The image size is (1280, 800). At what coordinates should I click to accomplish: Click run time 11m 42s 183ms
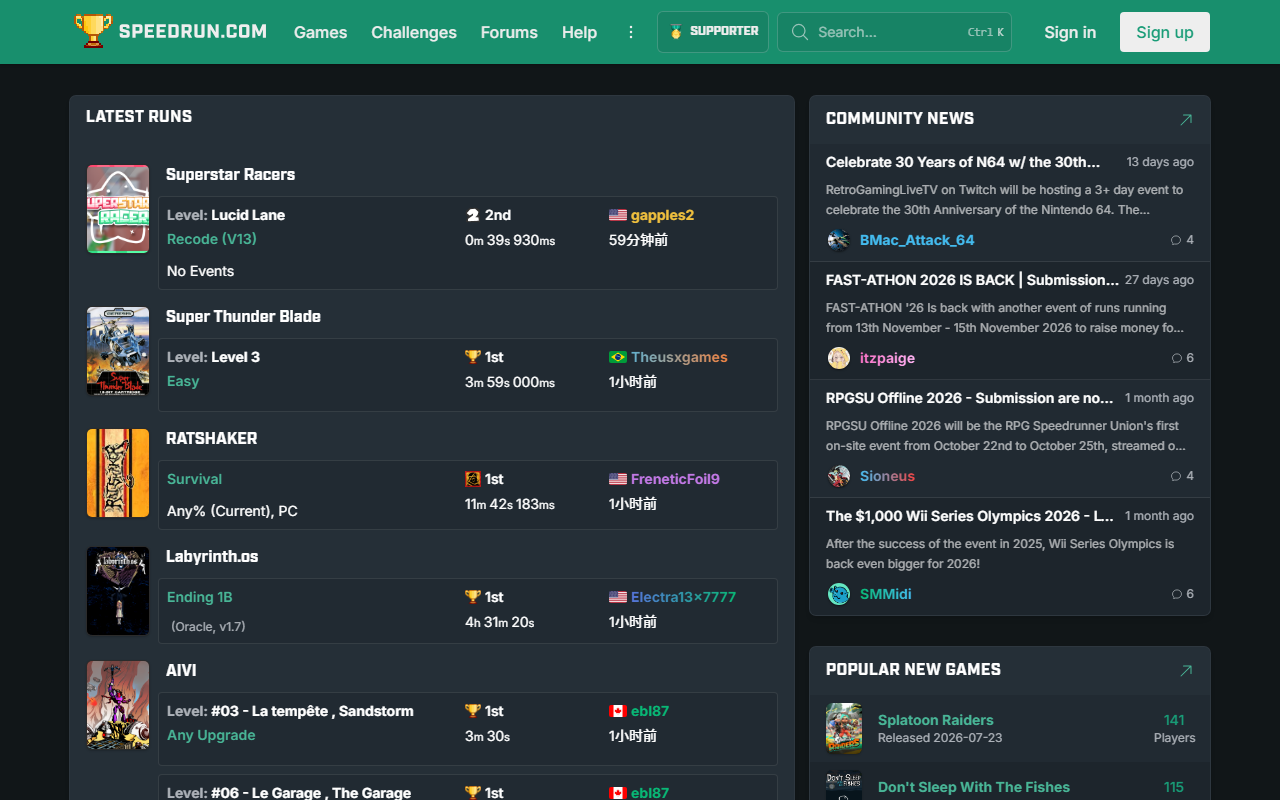click(x=510, y=504)
